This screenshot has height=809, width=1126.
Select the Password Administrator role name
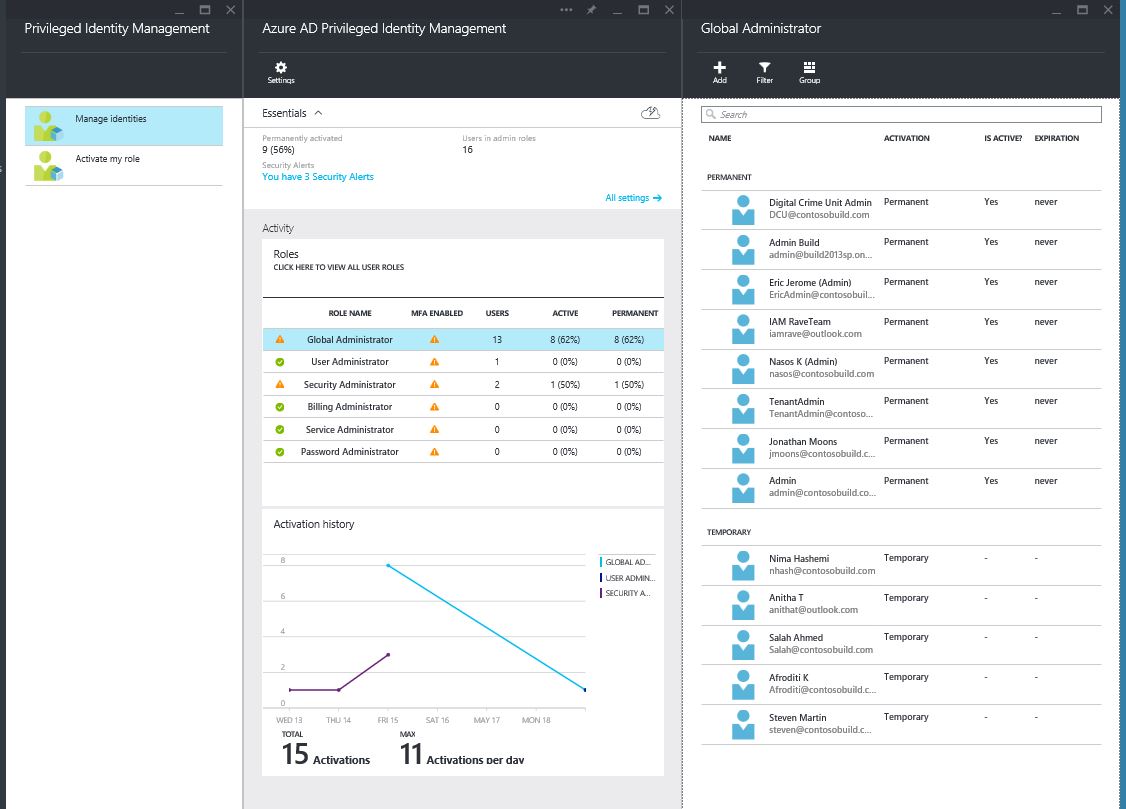tap(350, 452)
